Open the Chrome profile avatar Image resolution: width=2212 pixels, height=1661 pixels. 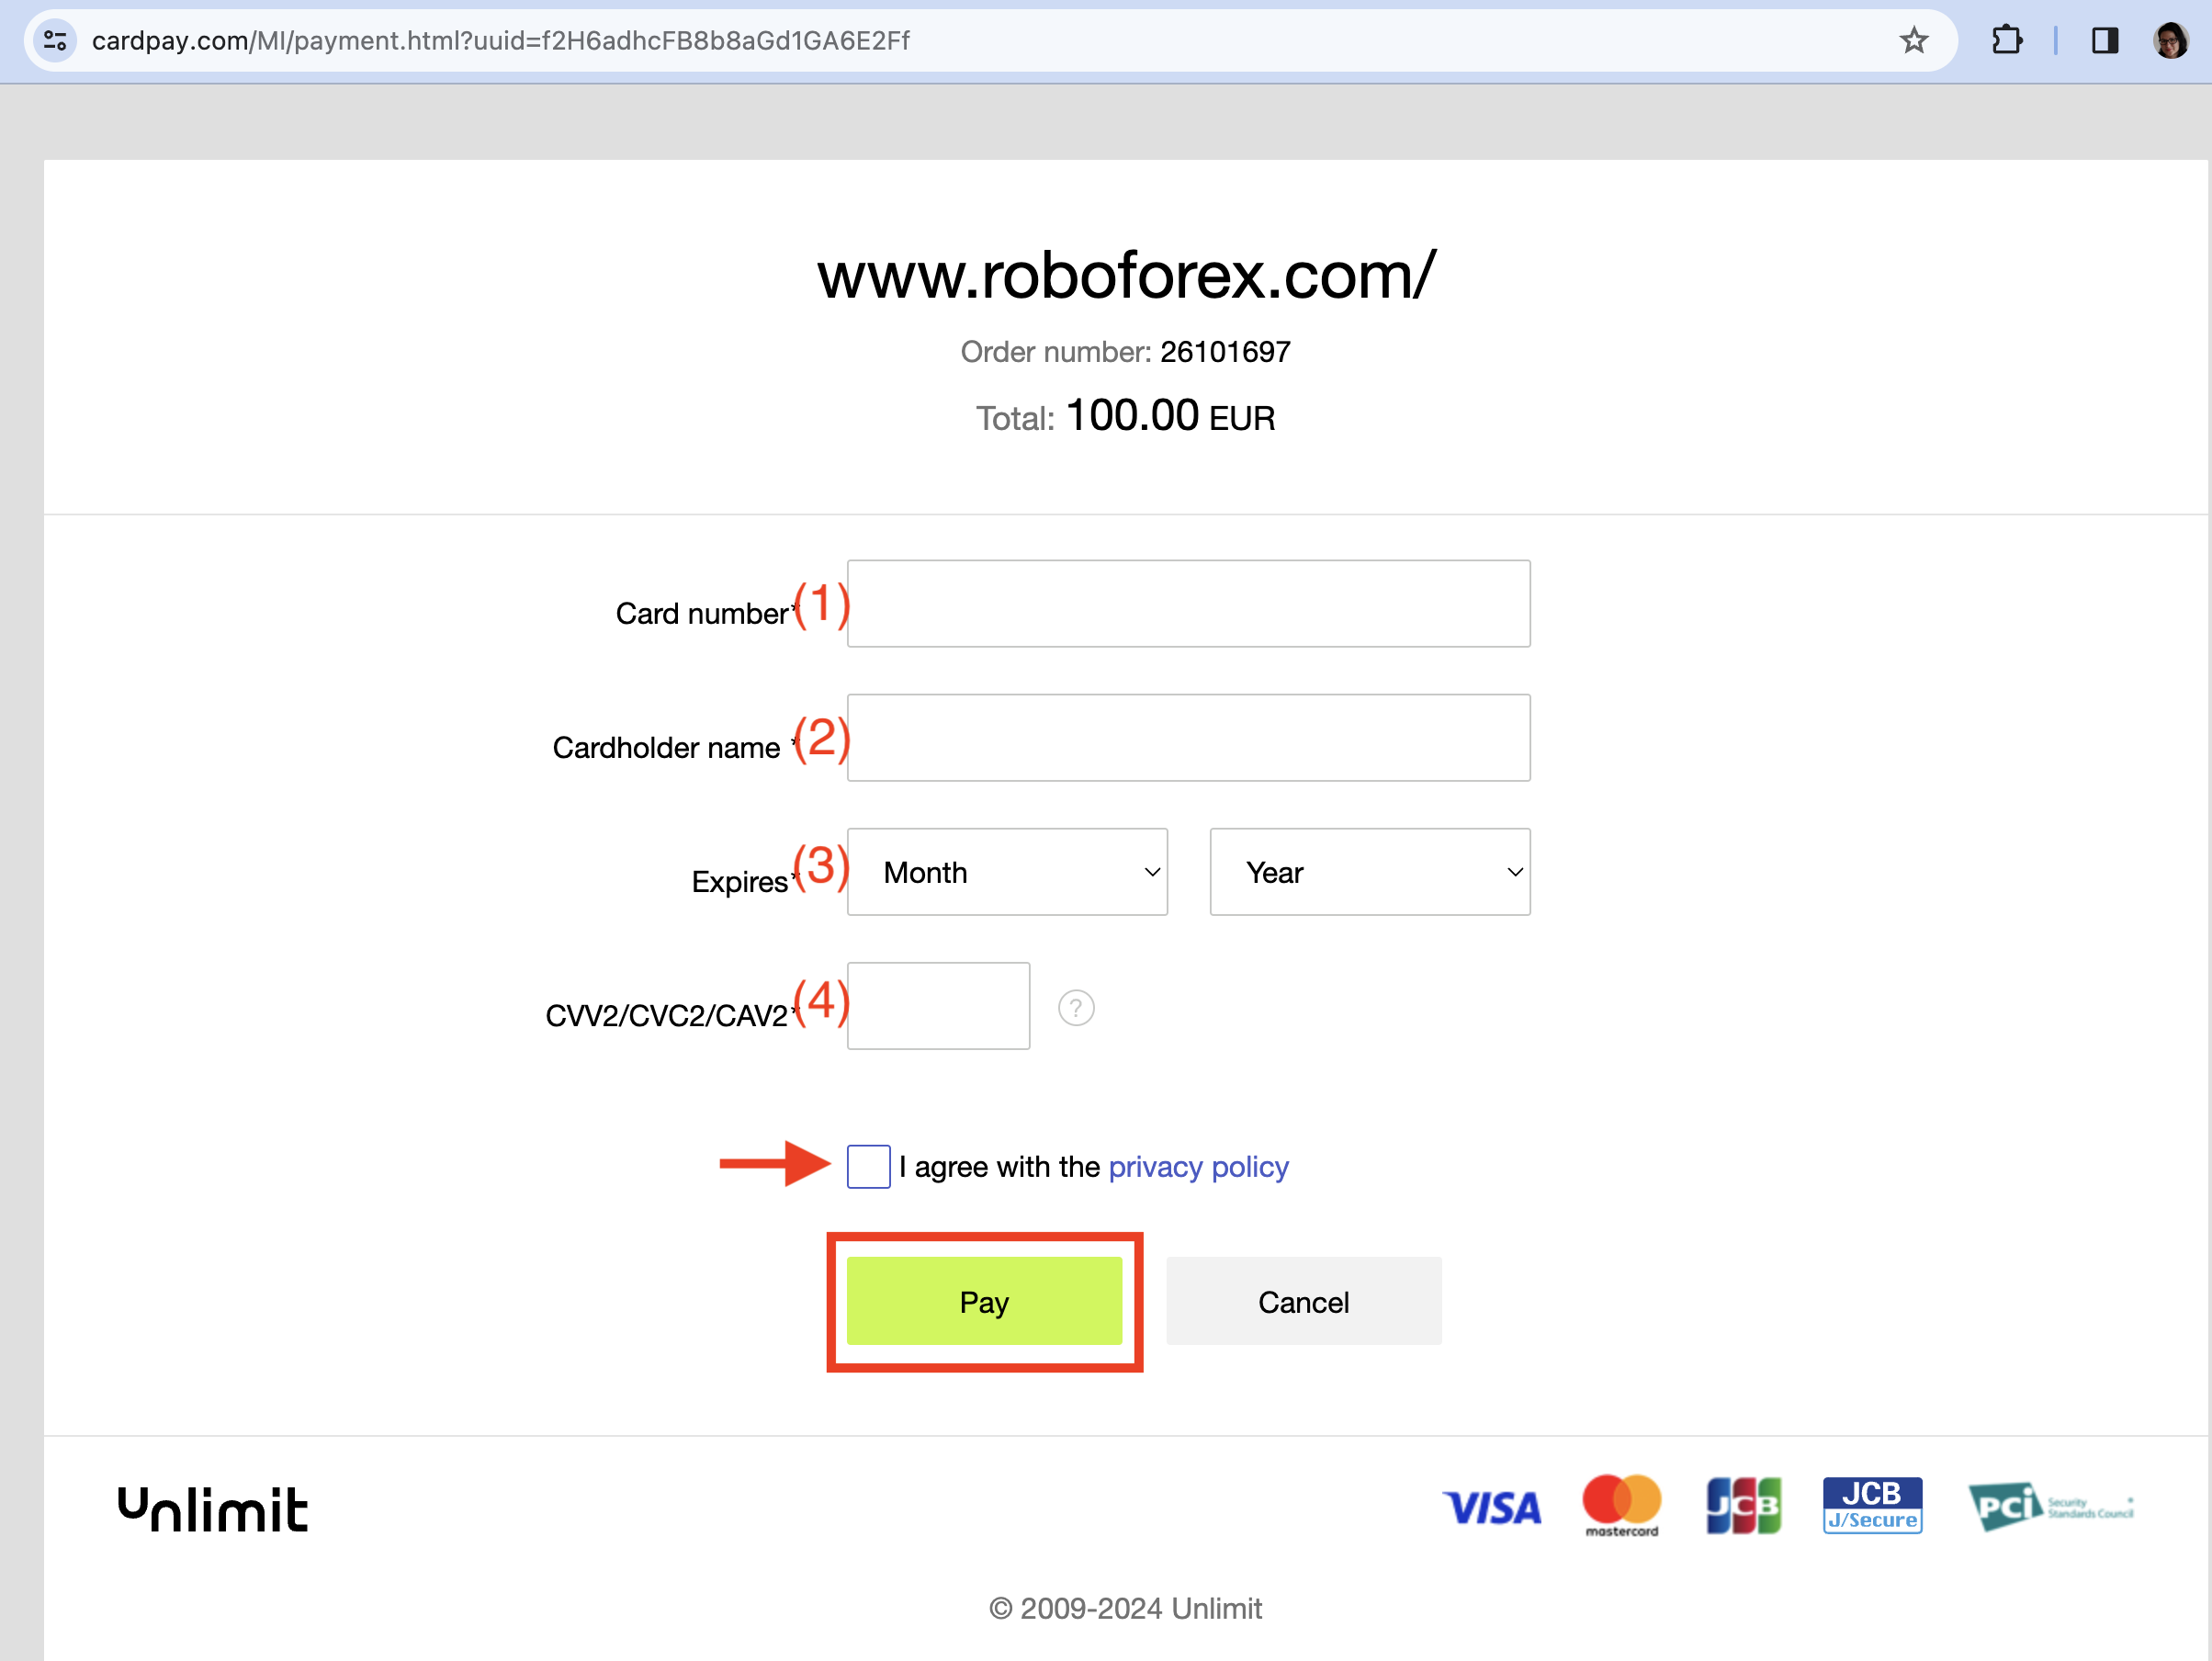[2170, 41]
